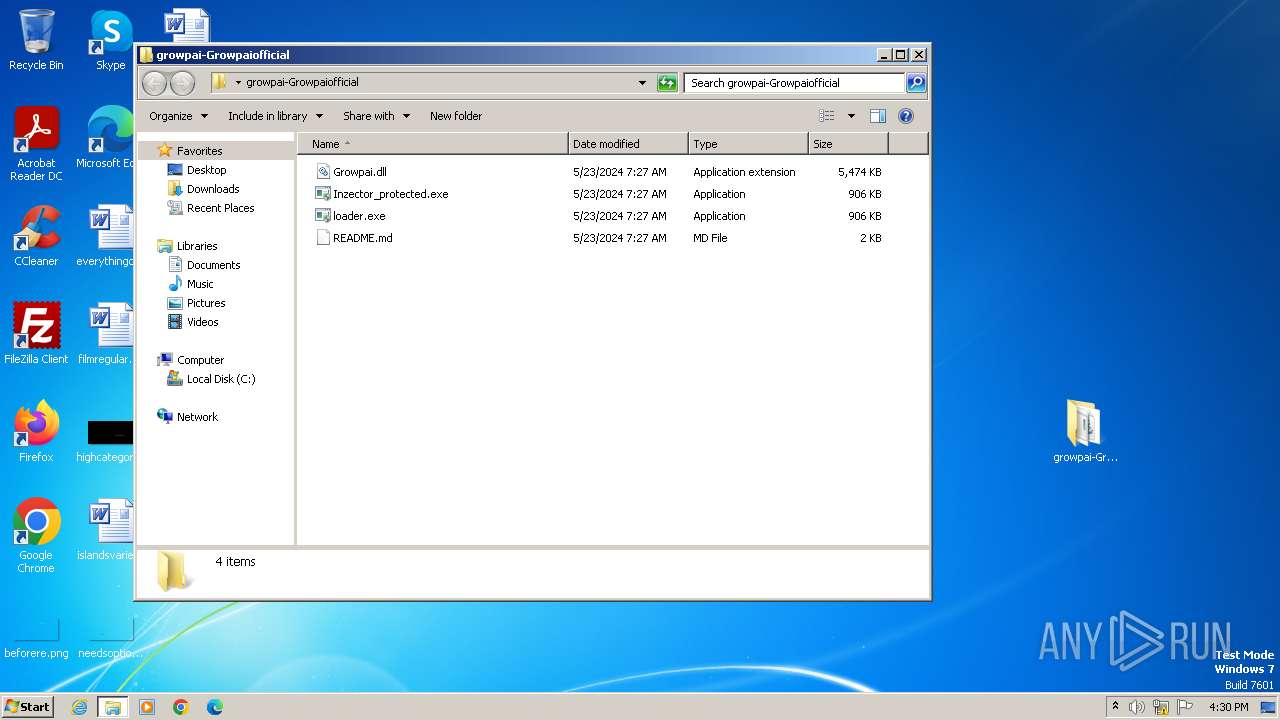
Task: Select Videos library
Action: point(202,322)
